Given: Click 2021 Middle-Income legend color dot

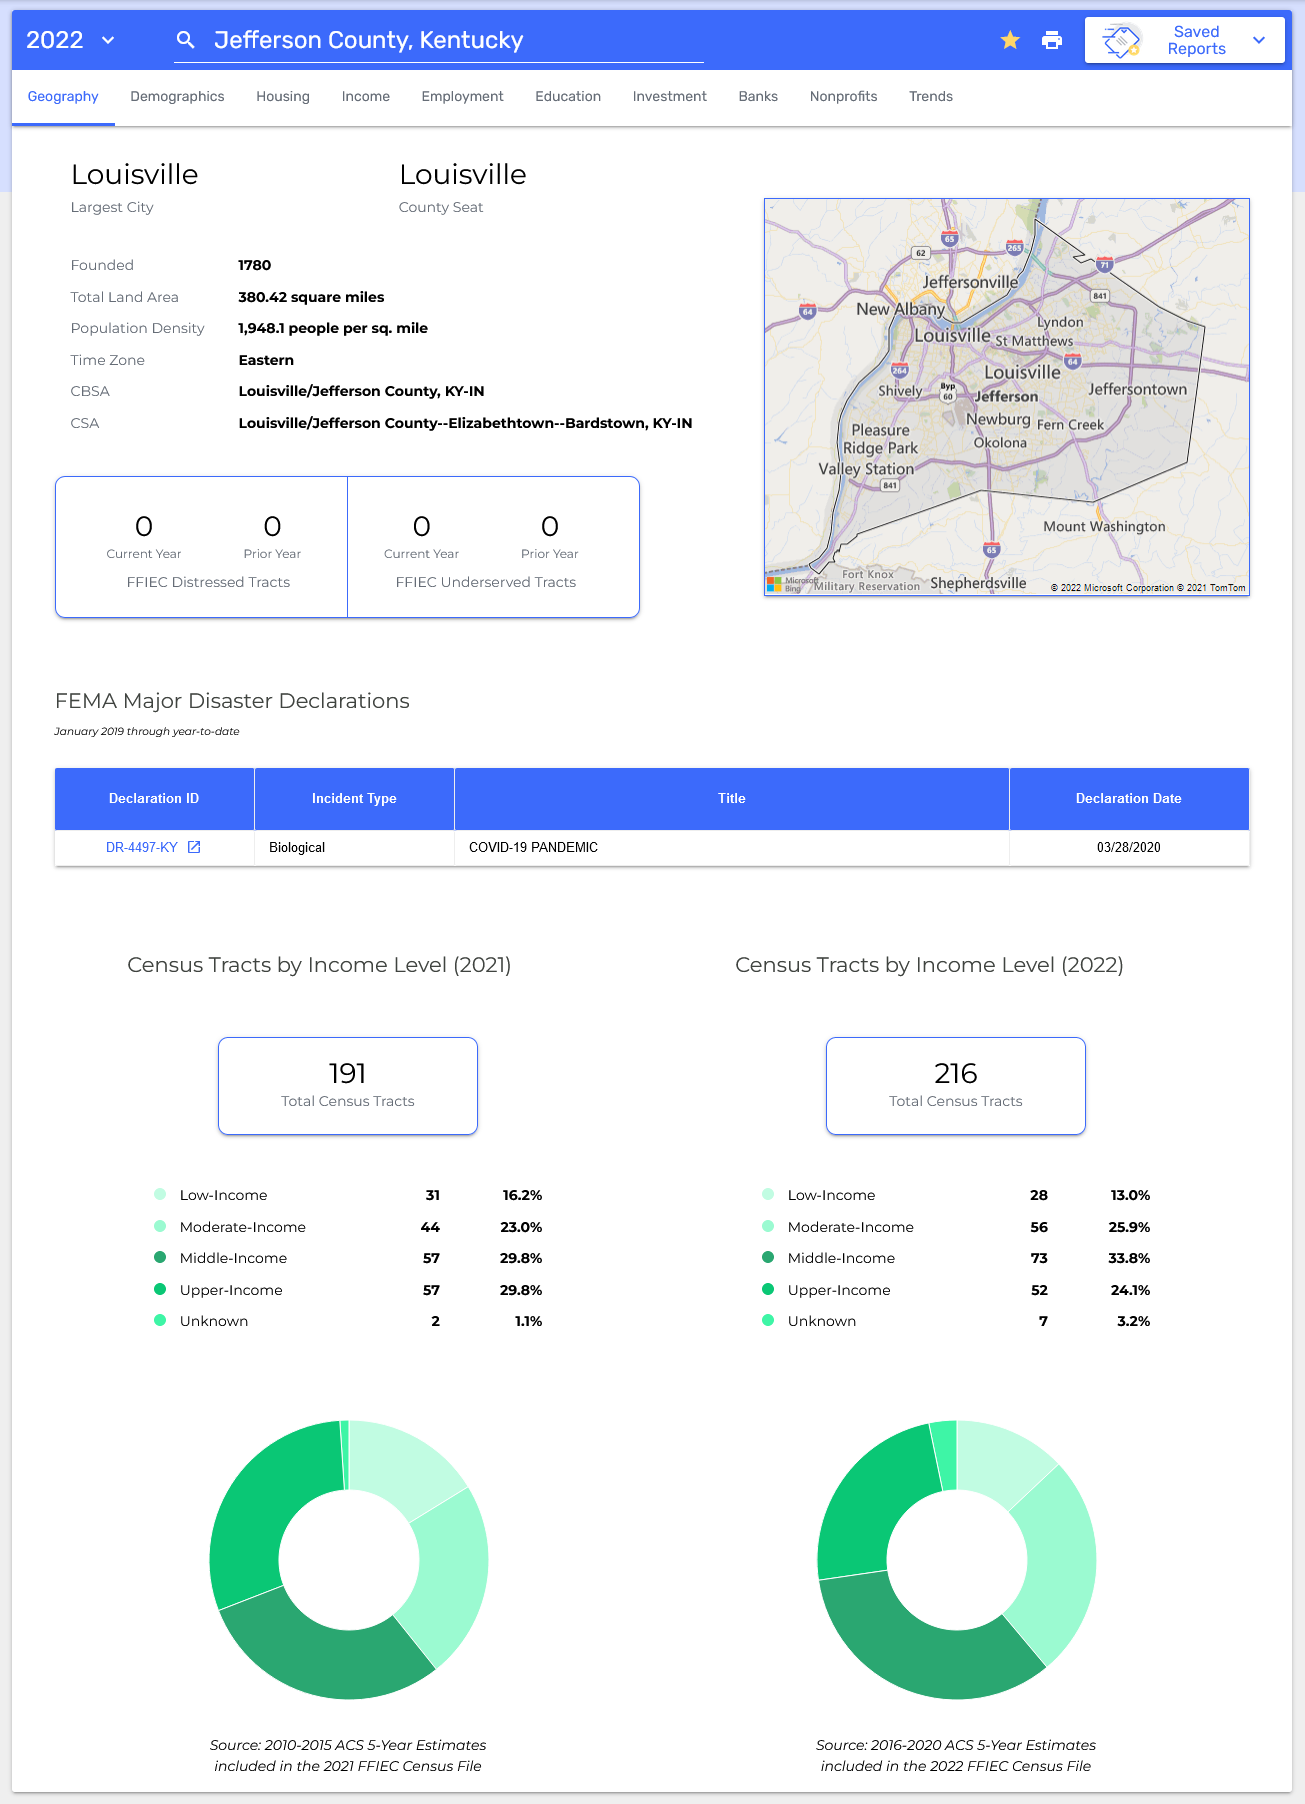Looking at the screenshot, I should (160, 1257).
